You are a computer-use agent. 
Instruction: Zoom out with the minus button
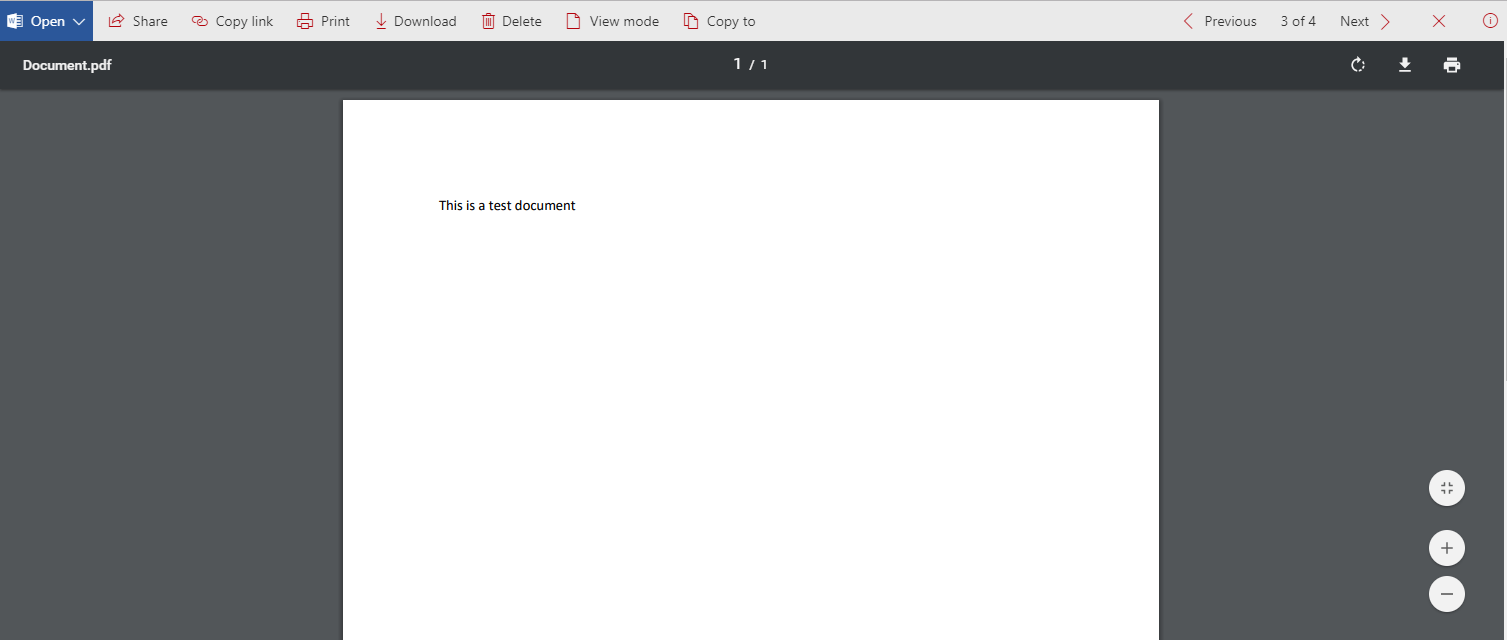[x=1447, y=594]
